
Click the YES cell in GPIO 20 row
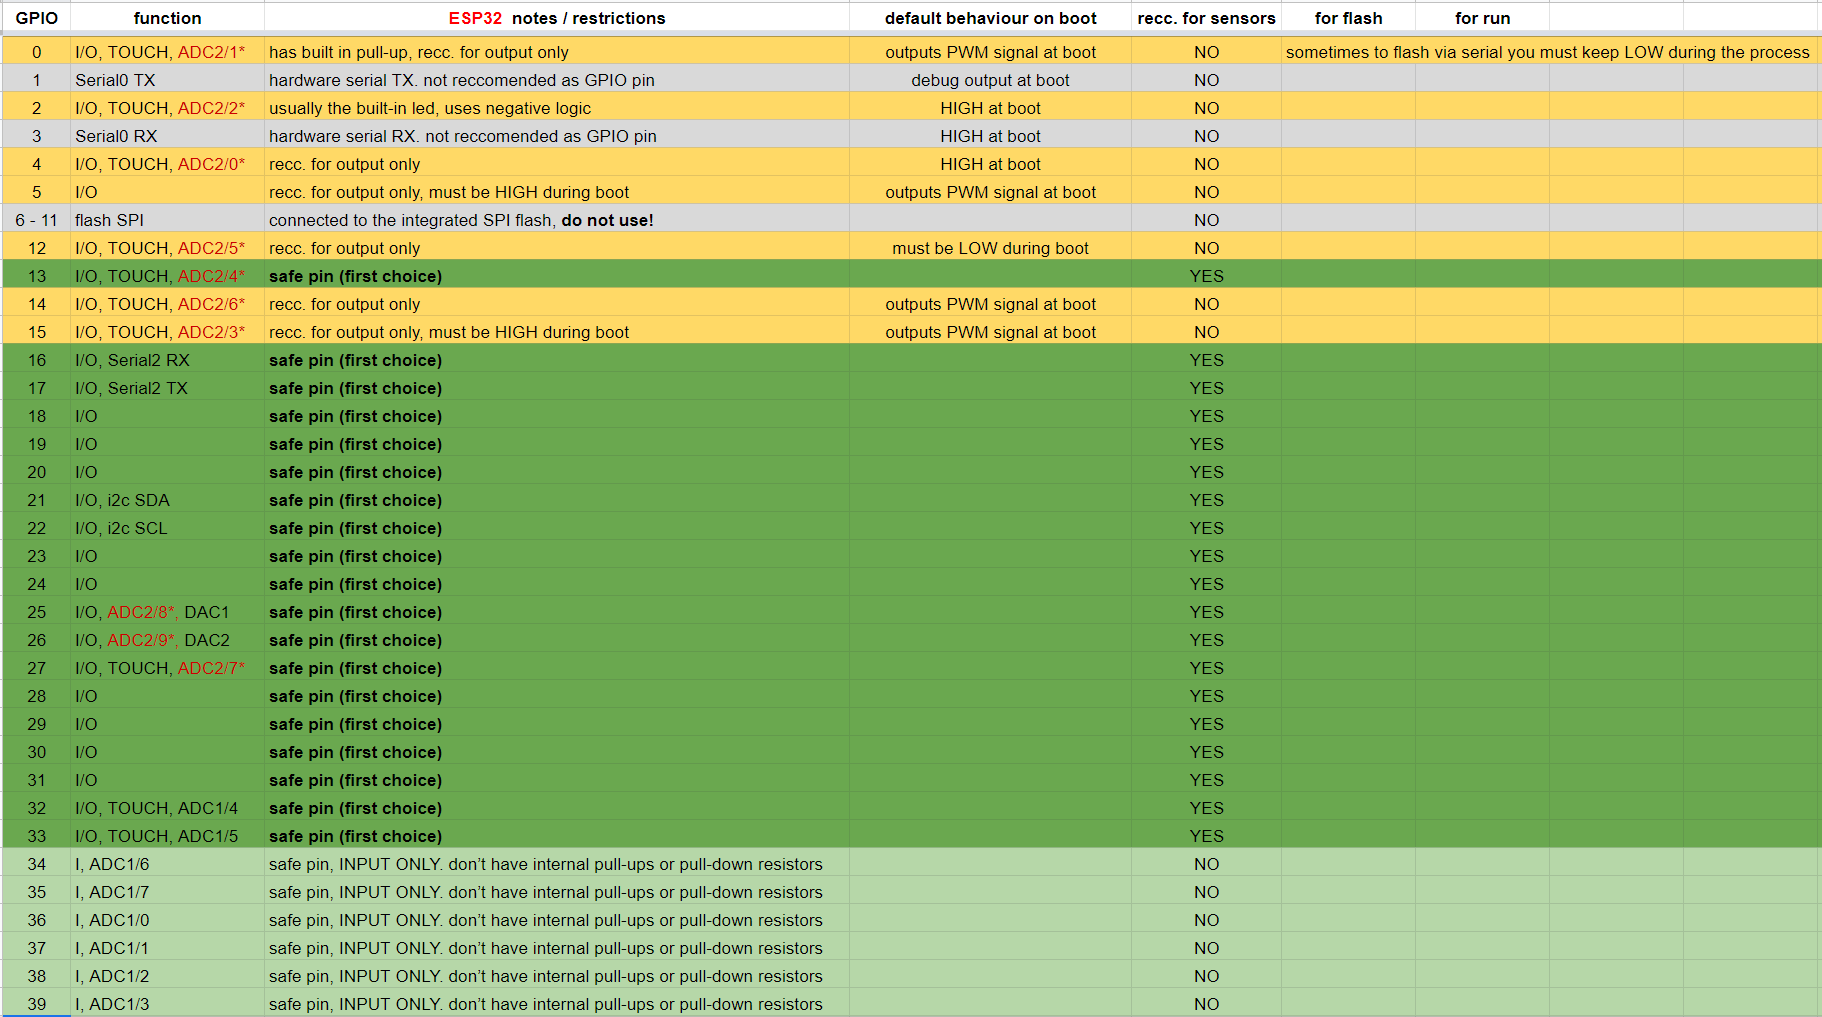click(x=1206, y=472)
